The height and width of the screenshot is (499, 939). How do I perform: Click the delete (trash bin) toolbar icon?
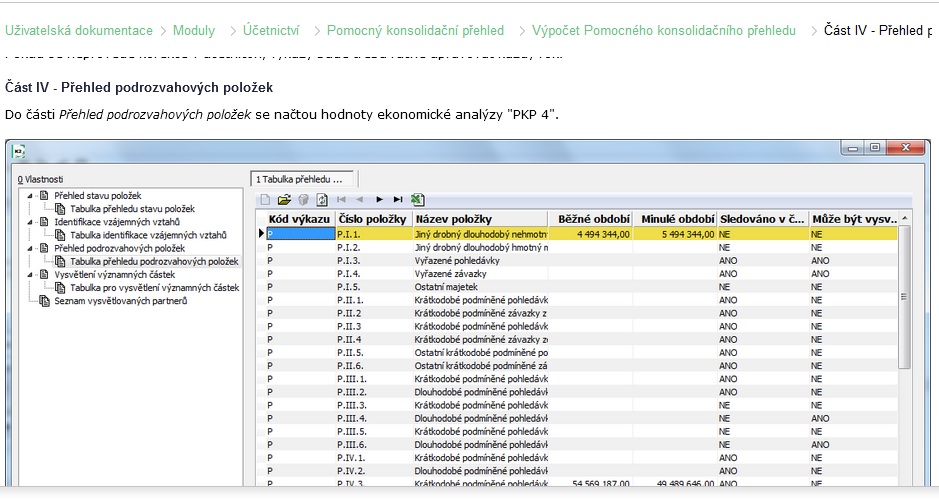coord(304,199)
